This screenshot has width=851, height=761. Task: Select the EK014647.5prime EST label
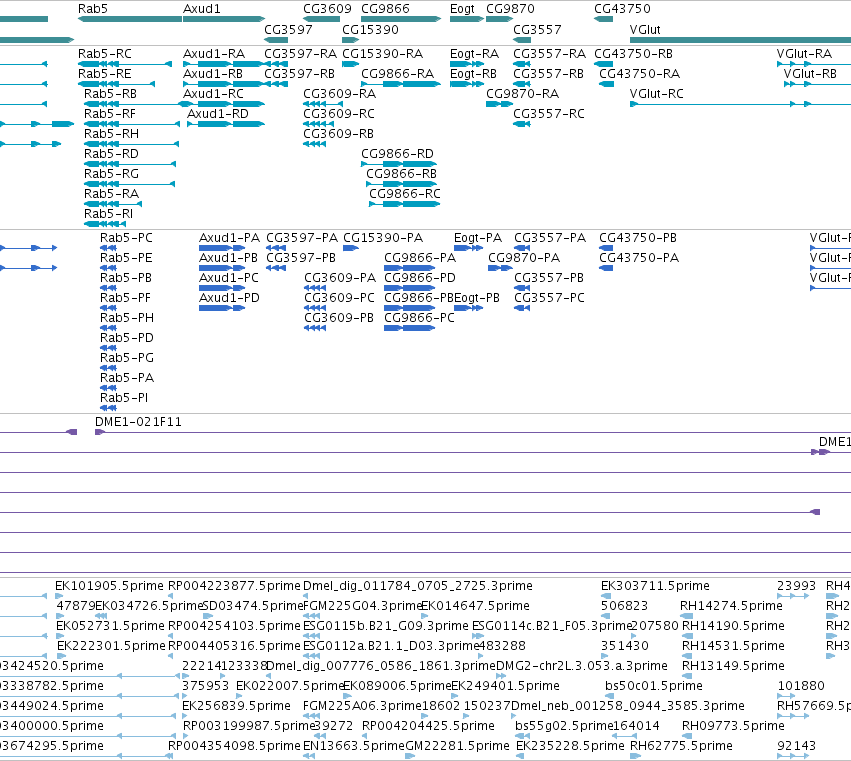click(475, 606)
